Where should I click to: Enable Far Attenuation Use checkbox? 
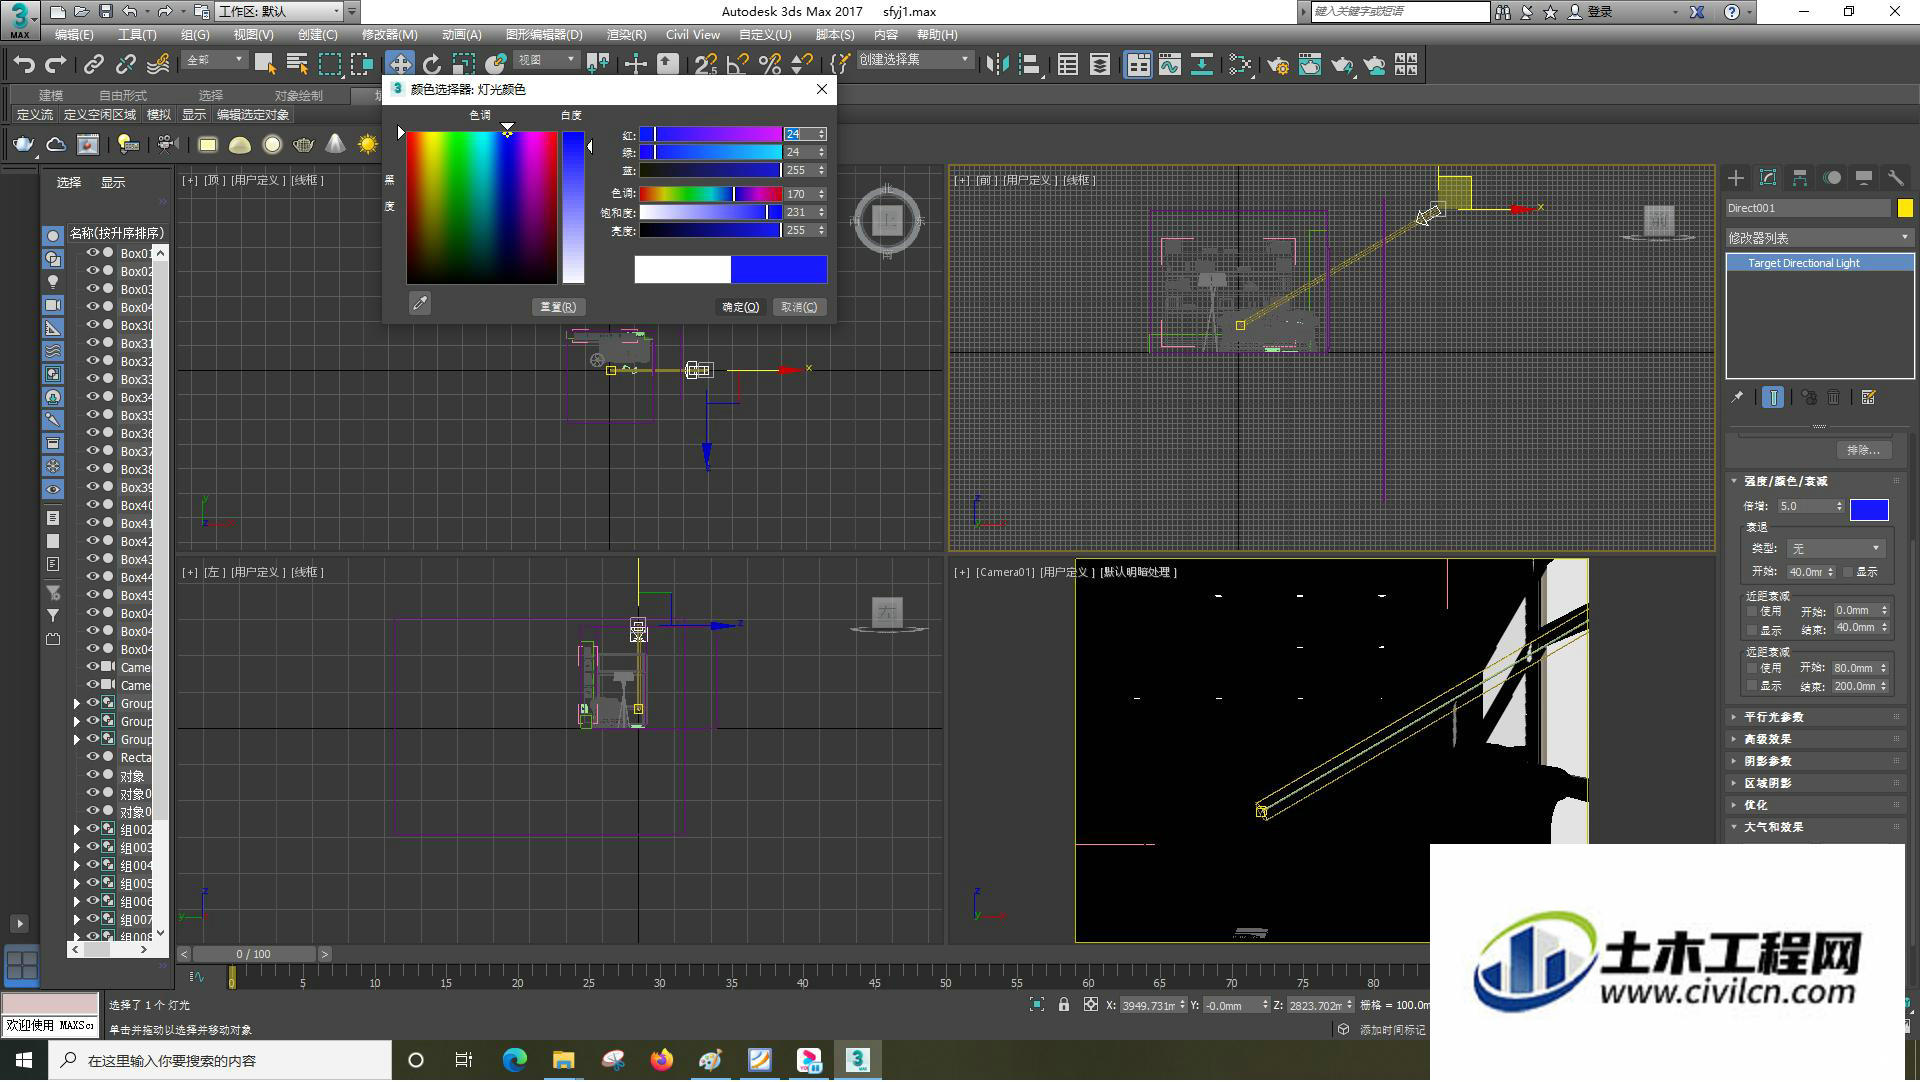click(1752, 668)
